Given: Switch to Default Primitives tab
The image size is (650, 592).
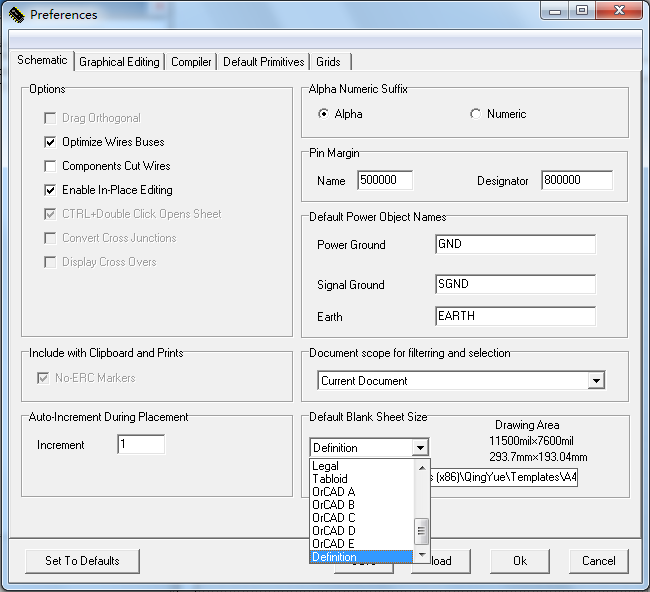Looking at the screenshot, I should (263, 62).
